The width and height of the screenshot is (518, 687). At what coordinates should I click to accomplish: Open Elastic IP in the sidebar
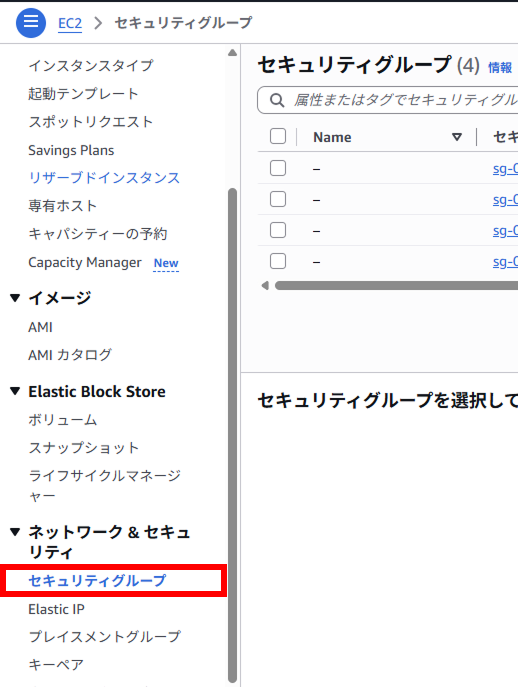click(x=56, y=609)
